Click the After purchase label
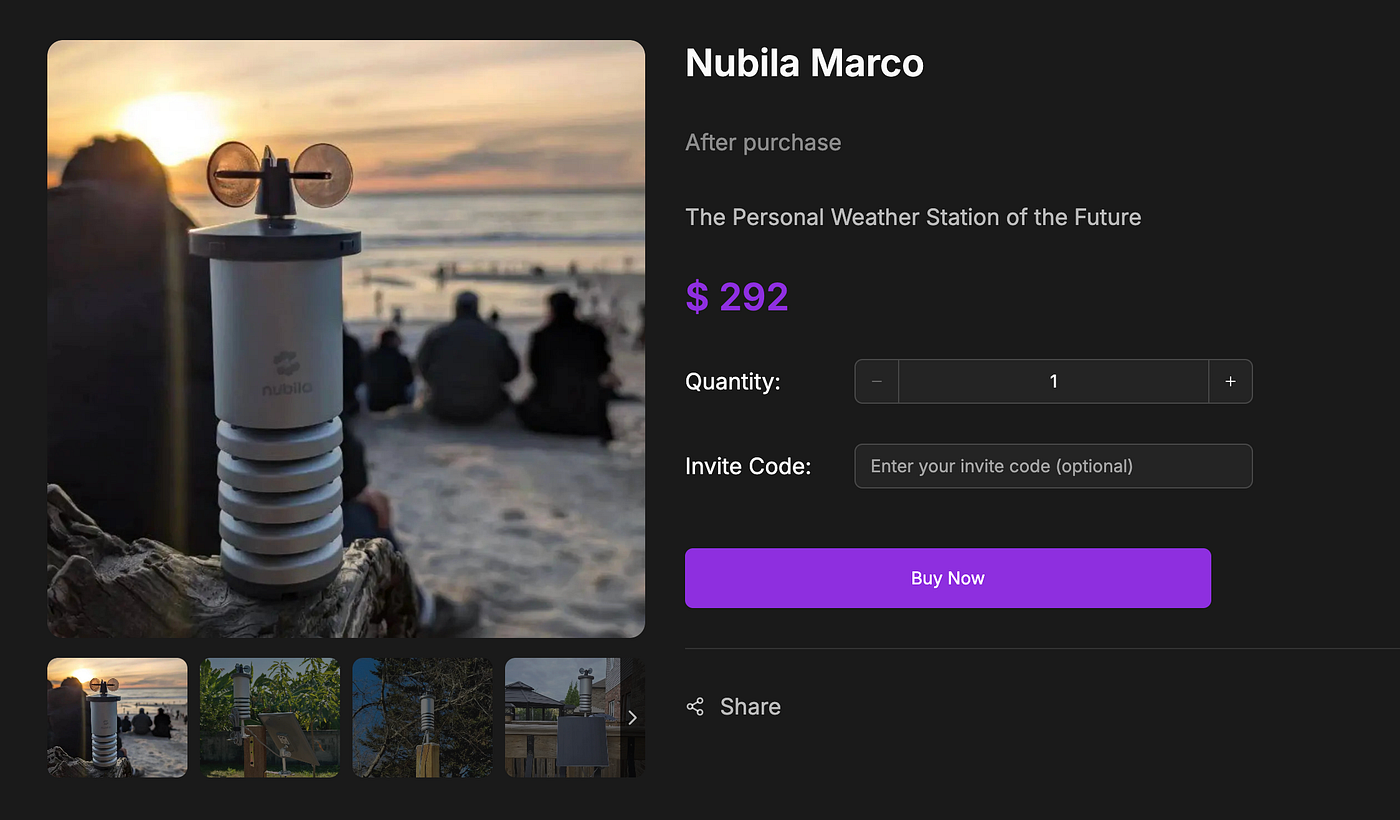Image resolution: width=1400 pixels, height=820 pixels. (x=763, y=142)
